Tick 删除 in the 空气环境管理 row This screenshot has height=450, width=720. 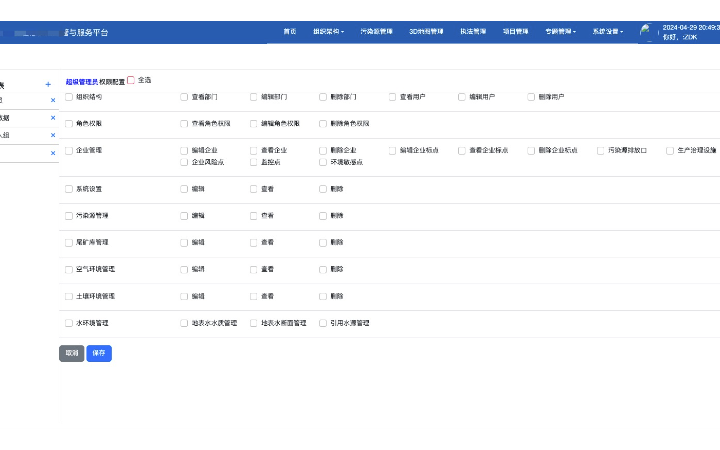(x=323, y=270)
